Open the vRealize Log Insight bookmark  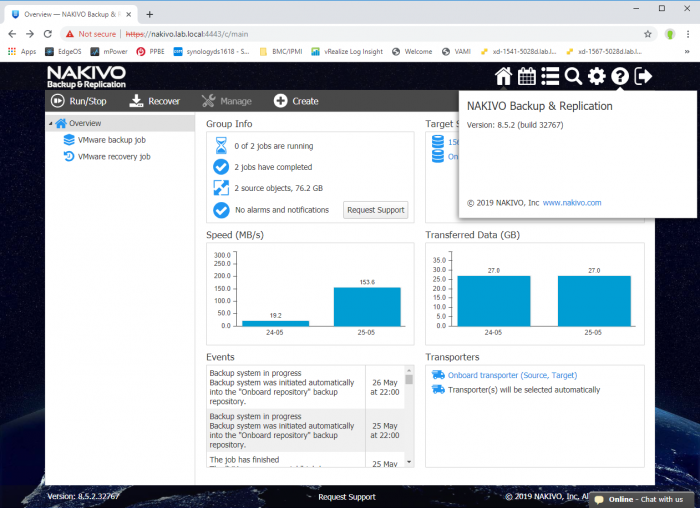tap(347, 51)
